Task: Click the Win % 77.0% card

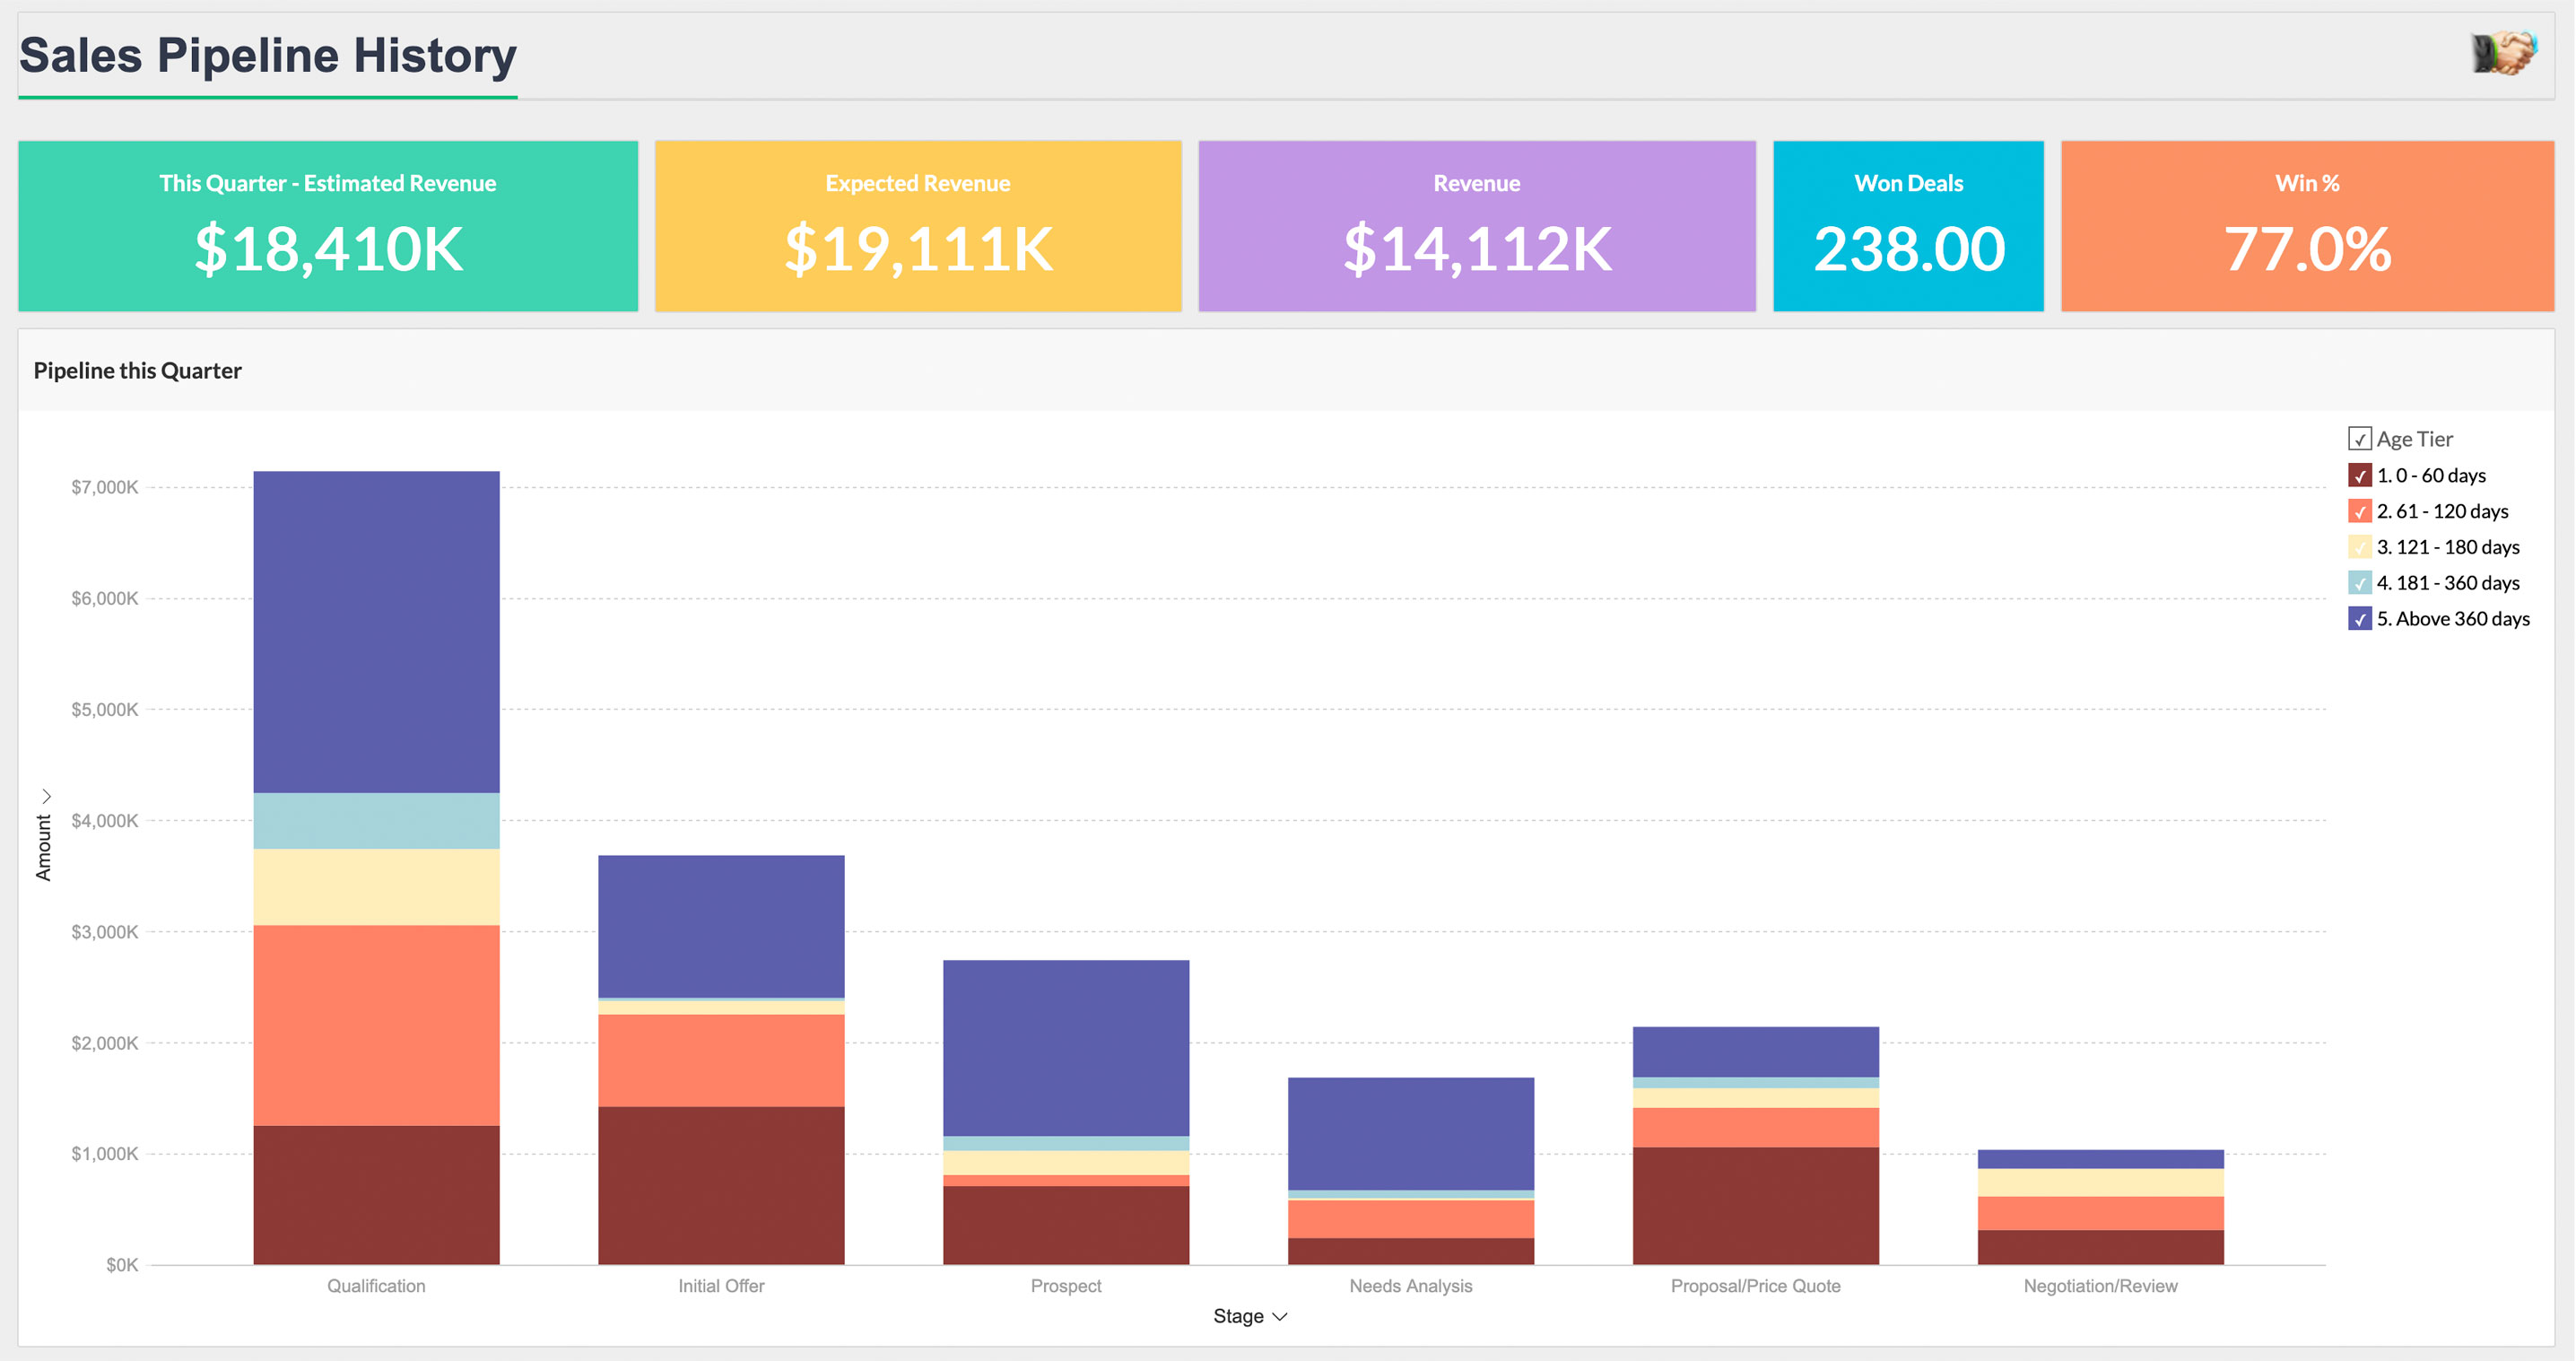Action: pos(2307,226)
